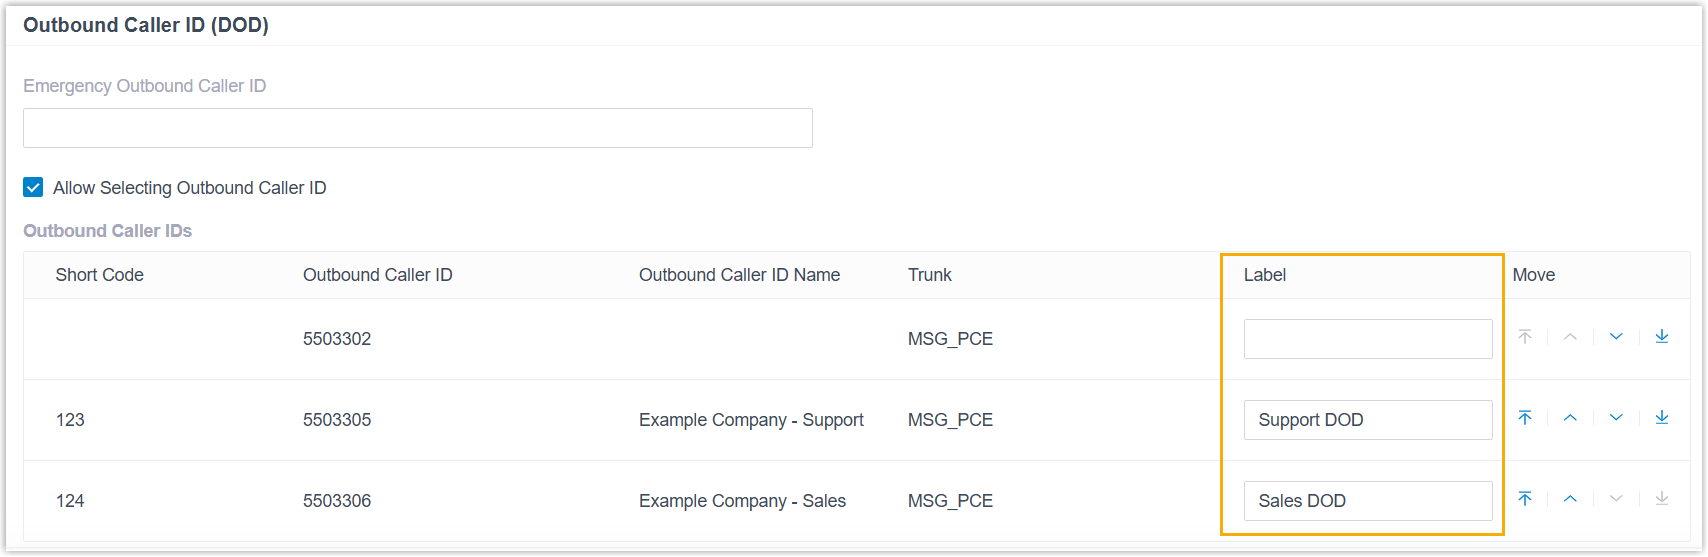
Task: Select the Example Company - Sales cell
Action: 742,501
